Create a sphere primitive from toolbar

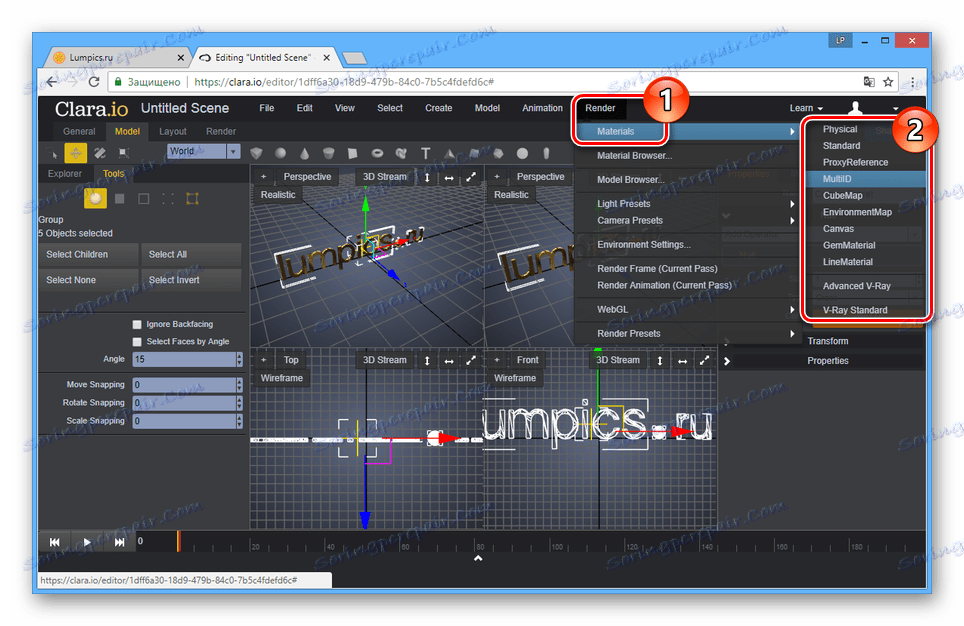[280, 153]
